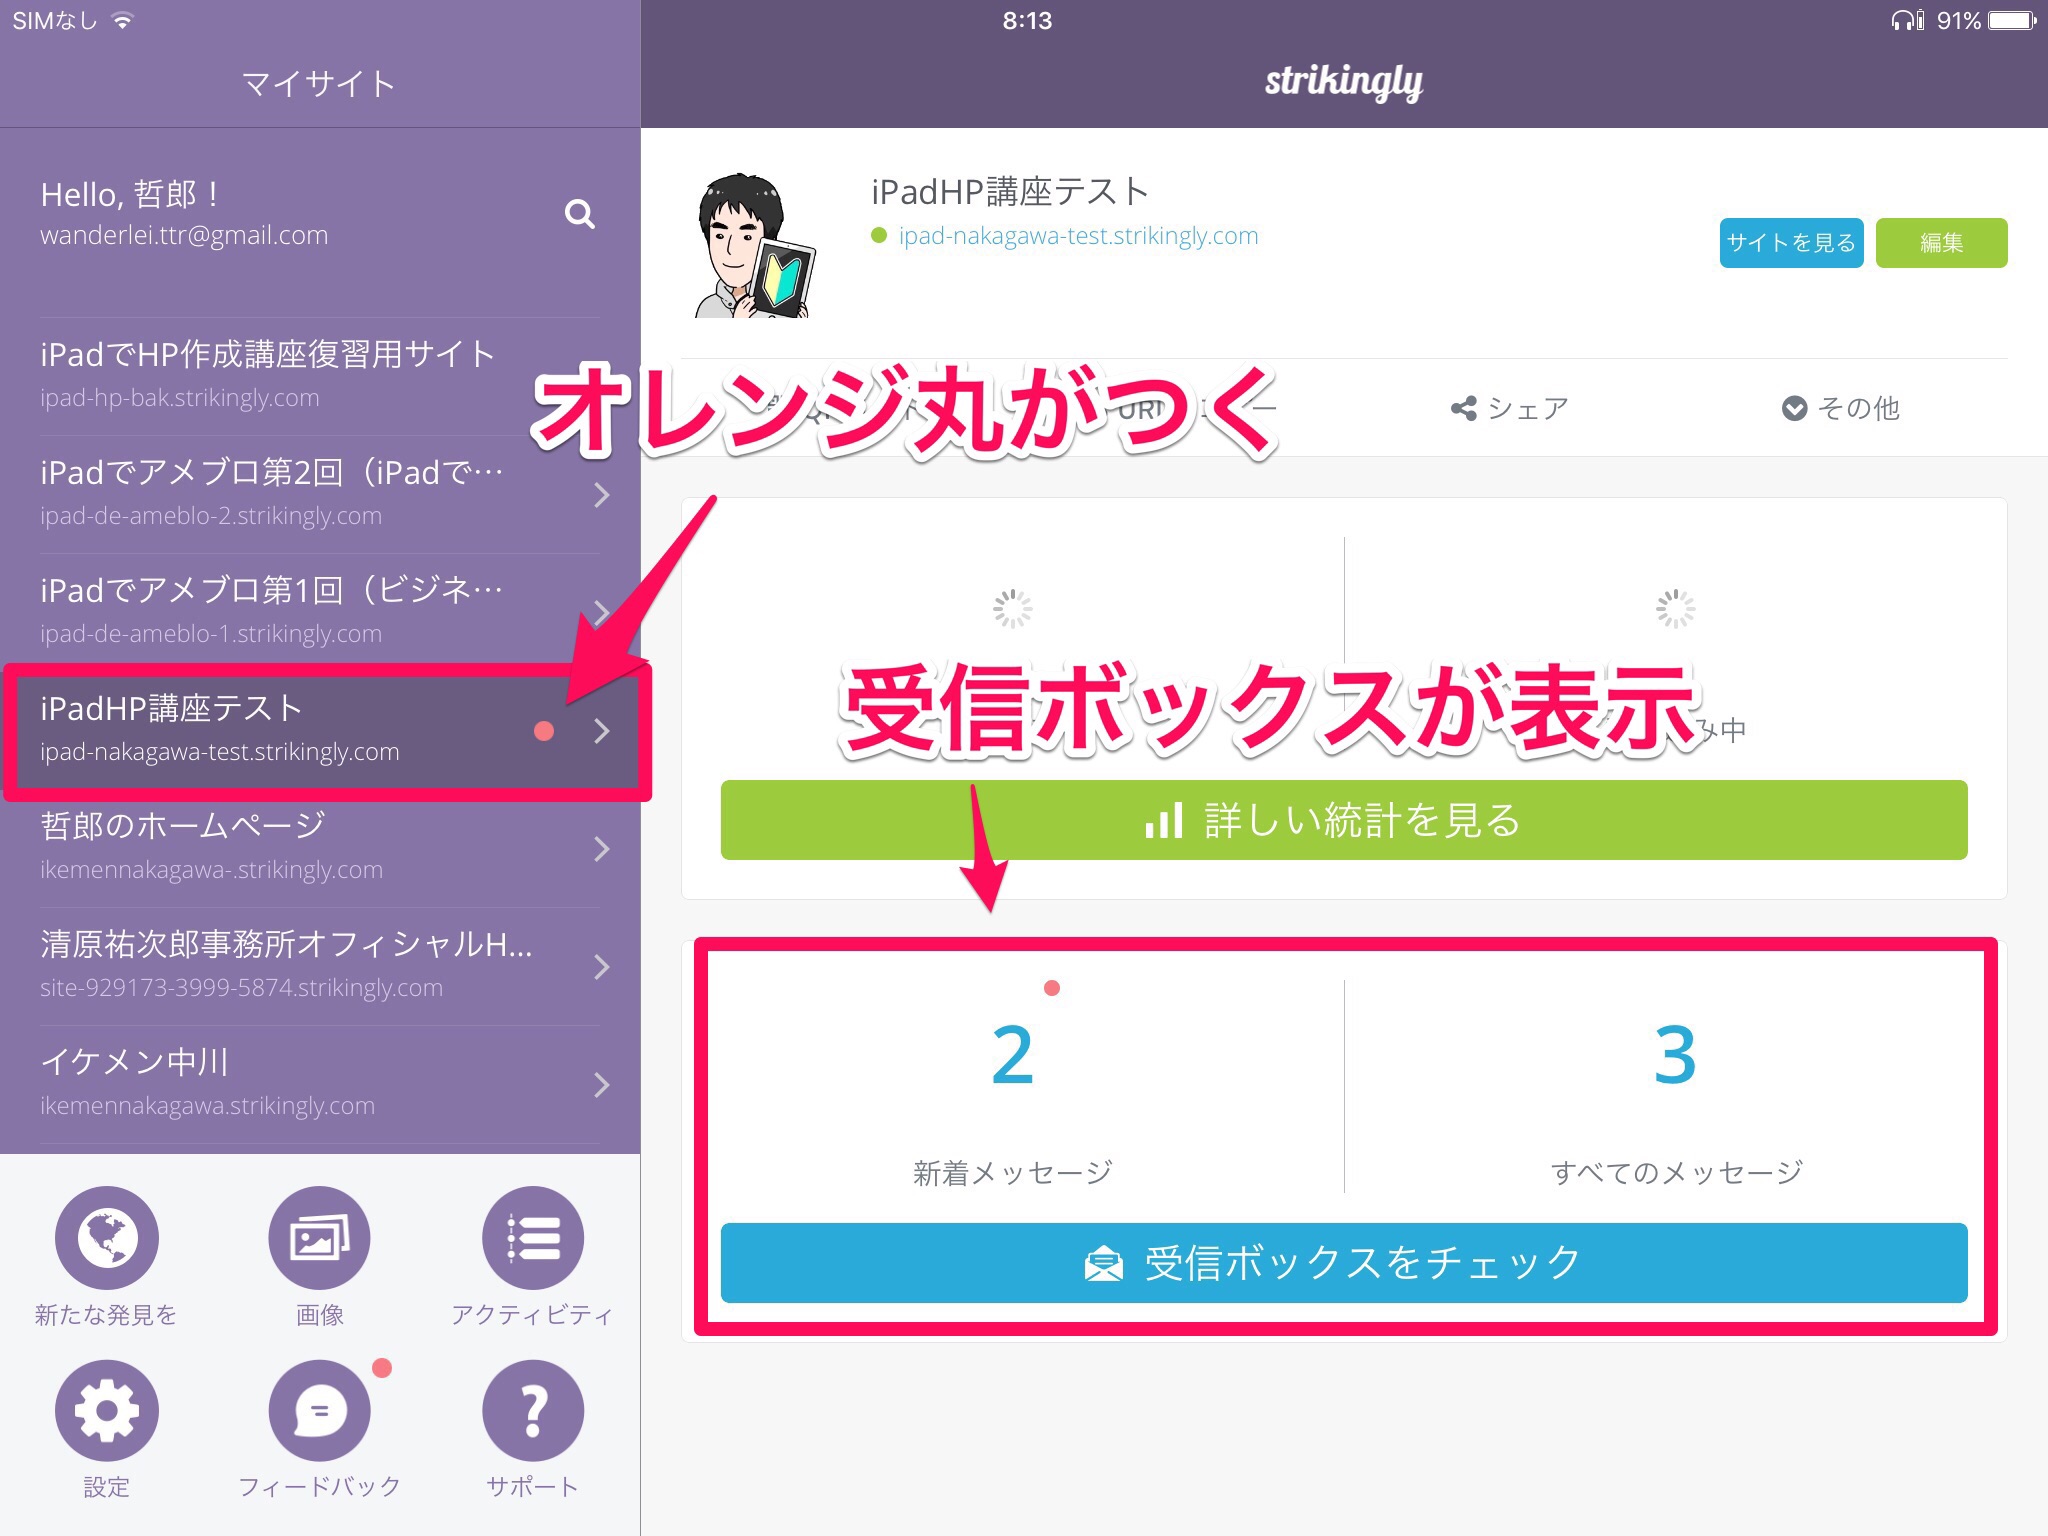Open the 設定 gear icon
The height and width of the screenshot is (1536, 2048).
coord(106,1410)
